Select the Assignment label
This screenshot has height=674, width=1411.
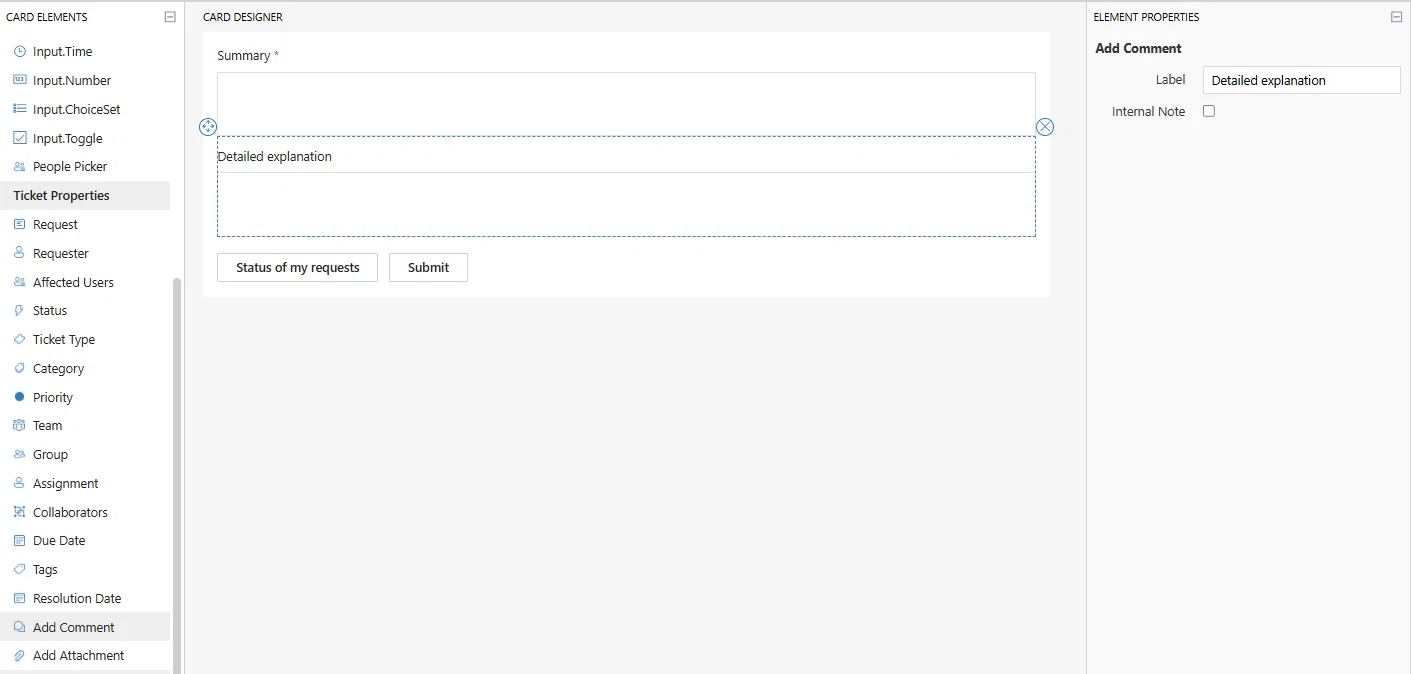coord(66,483)
